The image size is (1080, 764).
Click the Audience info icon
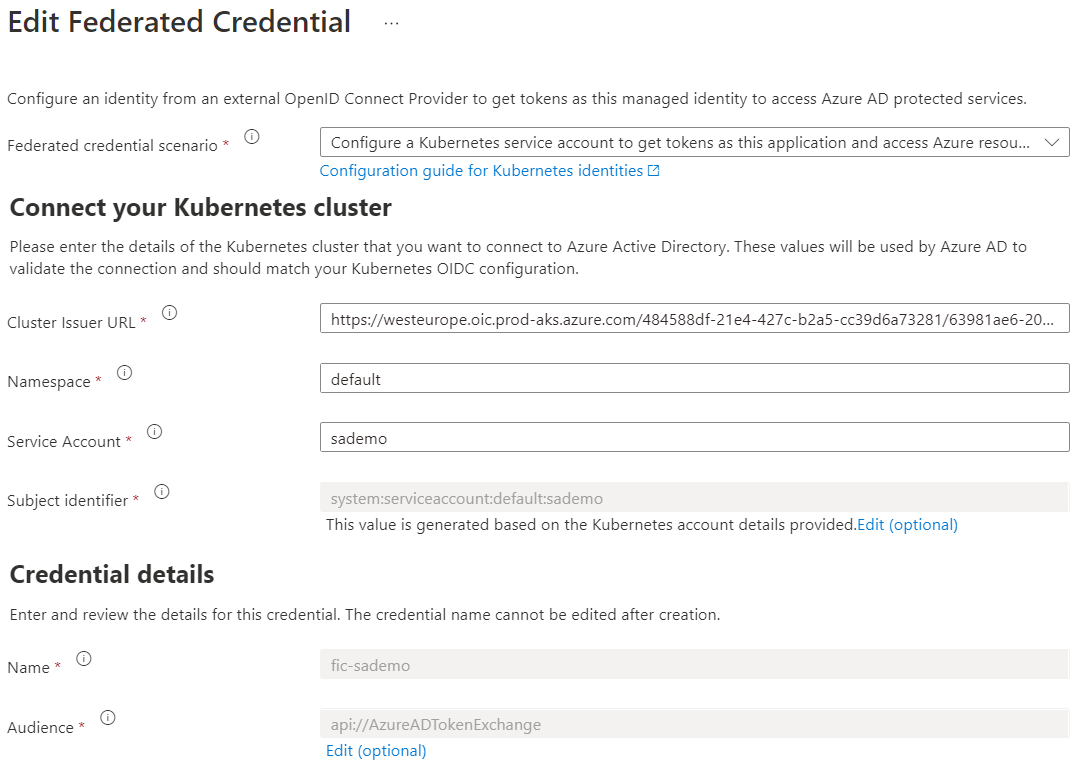(108, 717)
